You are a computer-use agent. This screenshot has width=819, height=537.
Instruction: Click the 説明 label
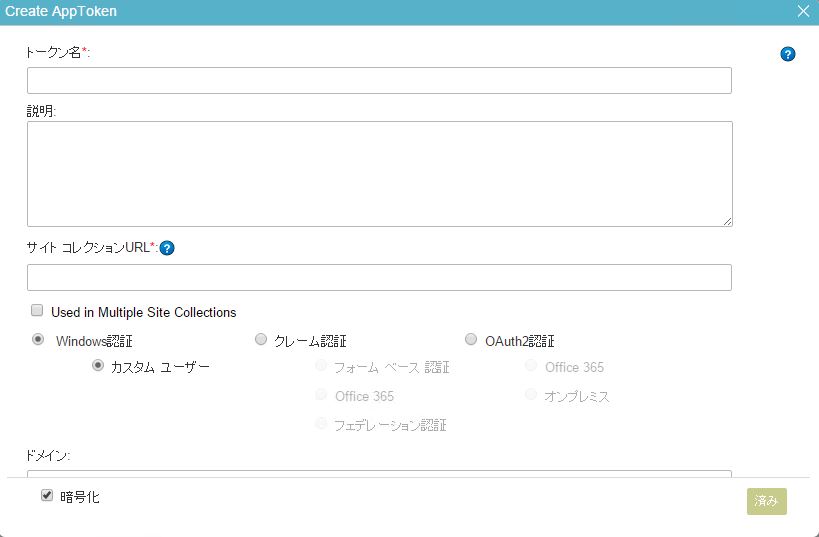click(x=41, y=111)
